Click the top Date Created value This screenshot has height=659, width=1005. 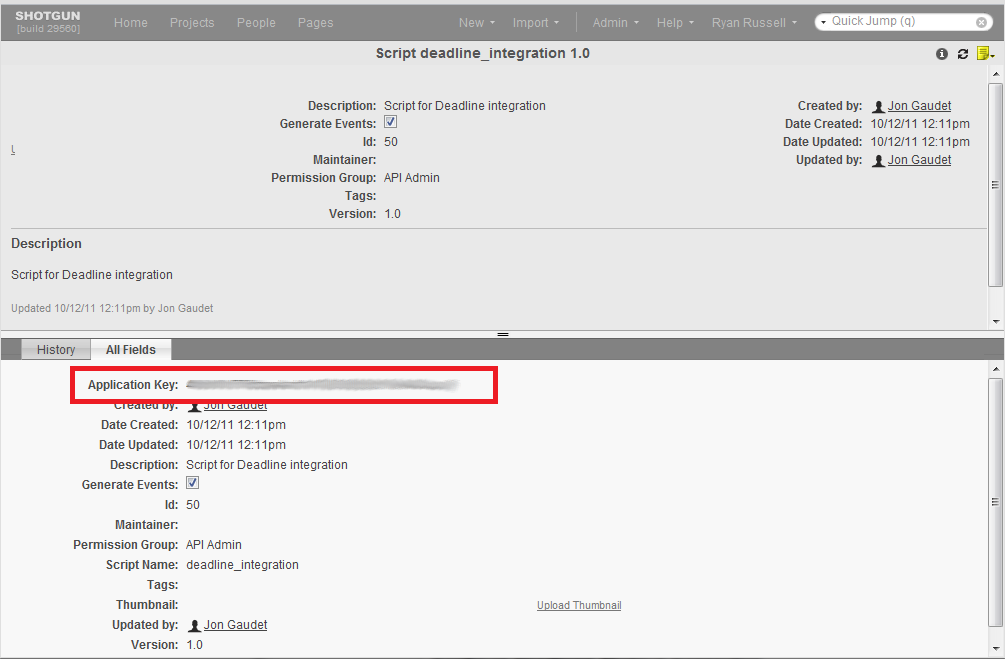point(920,124)
